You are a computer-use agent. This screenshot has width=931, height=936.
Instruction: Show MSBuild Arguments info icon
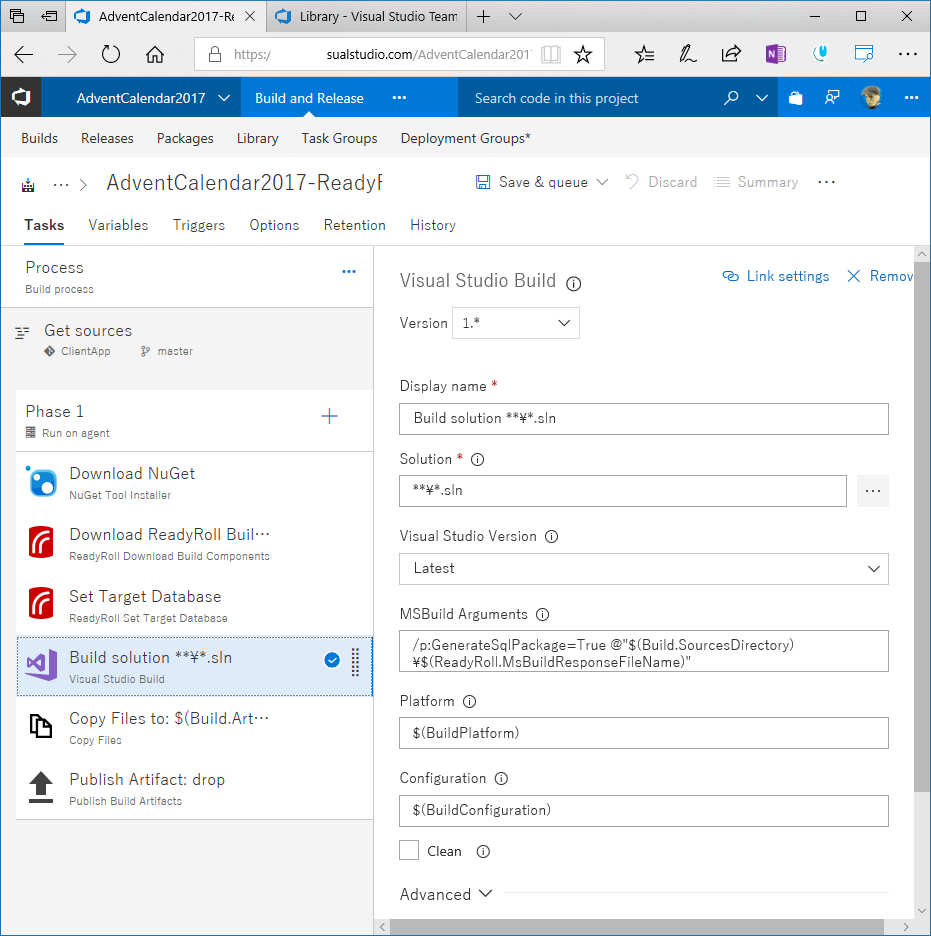[542, 614]
